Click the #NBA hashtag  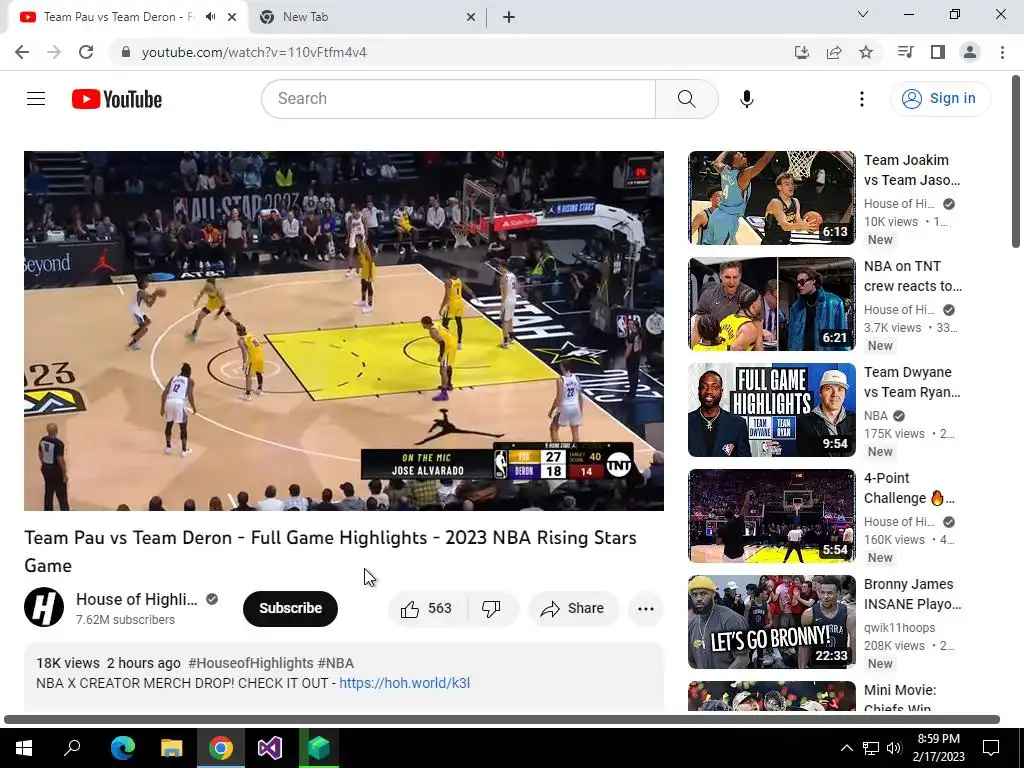pos(336,664)
